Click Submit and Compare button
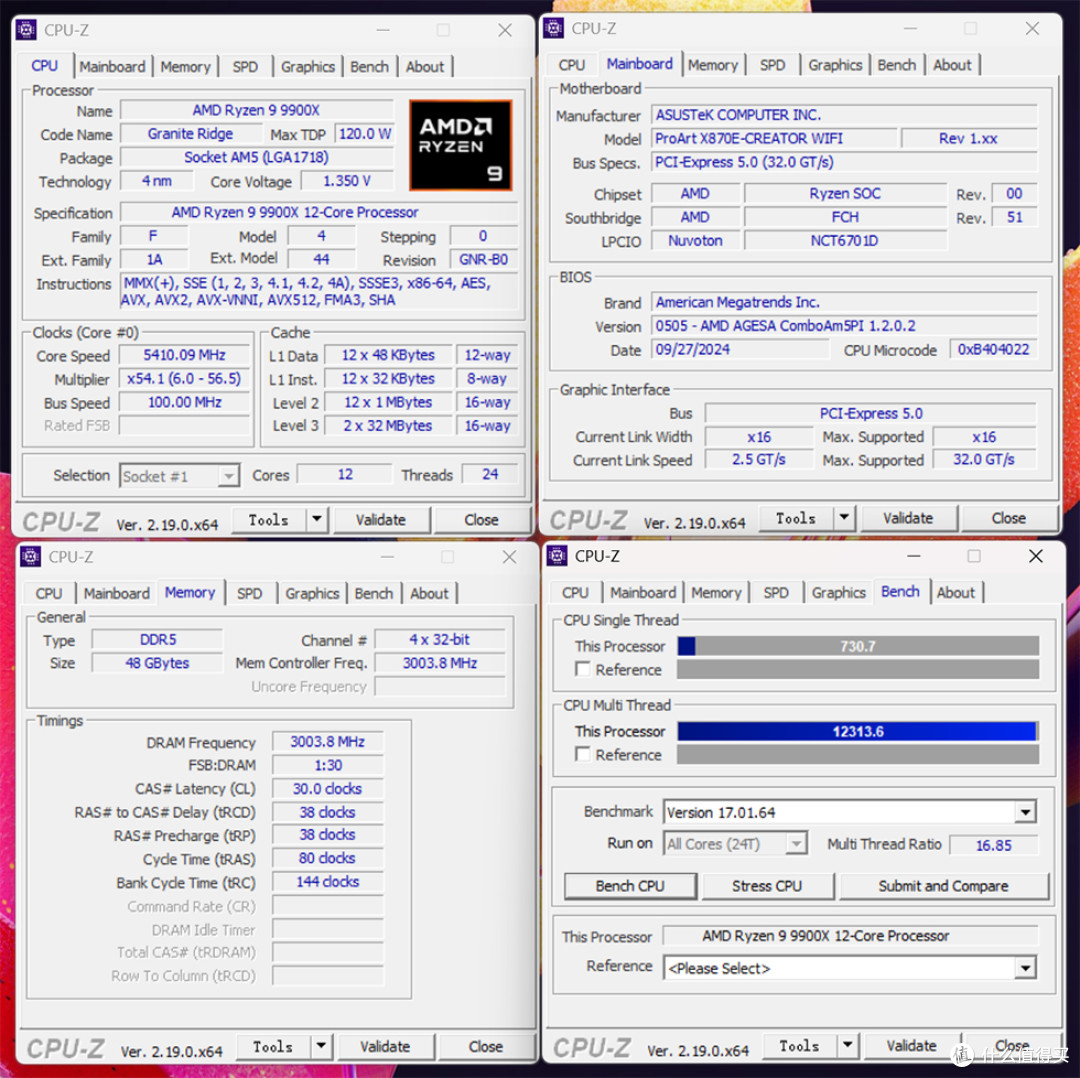 coord(943,886)
